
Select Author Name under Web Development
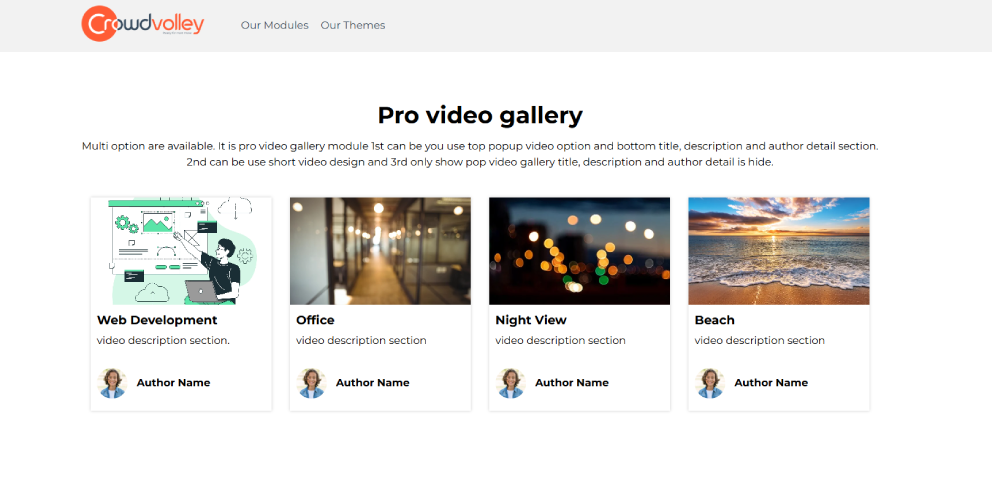(173, 383)
